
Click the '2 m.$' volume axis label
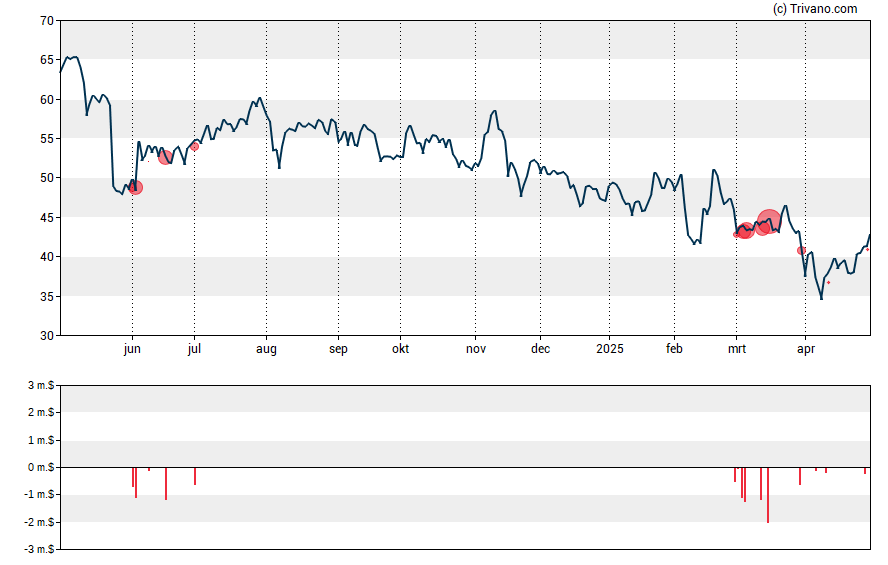pos(41,413)
